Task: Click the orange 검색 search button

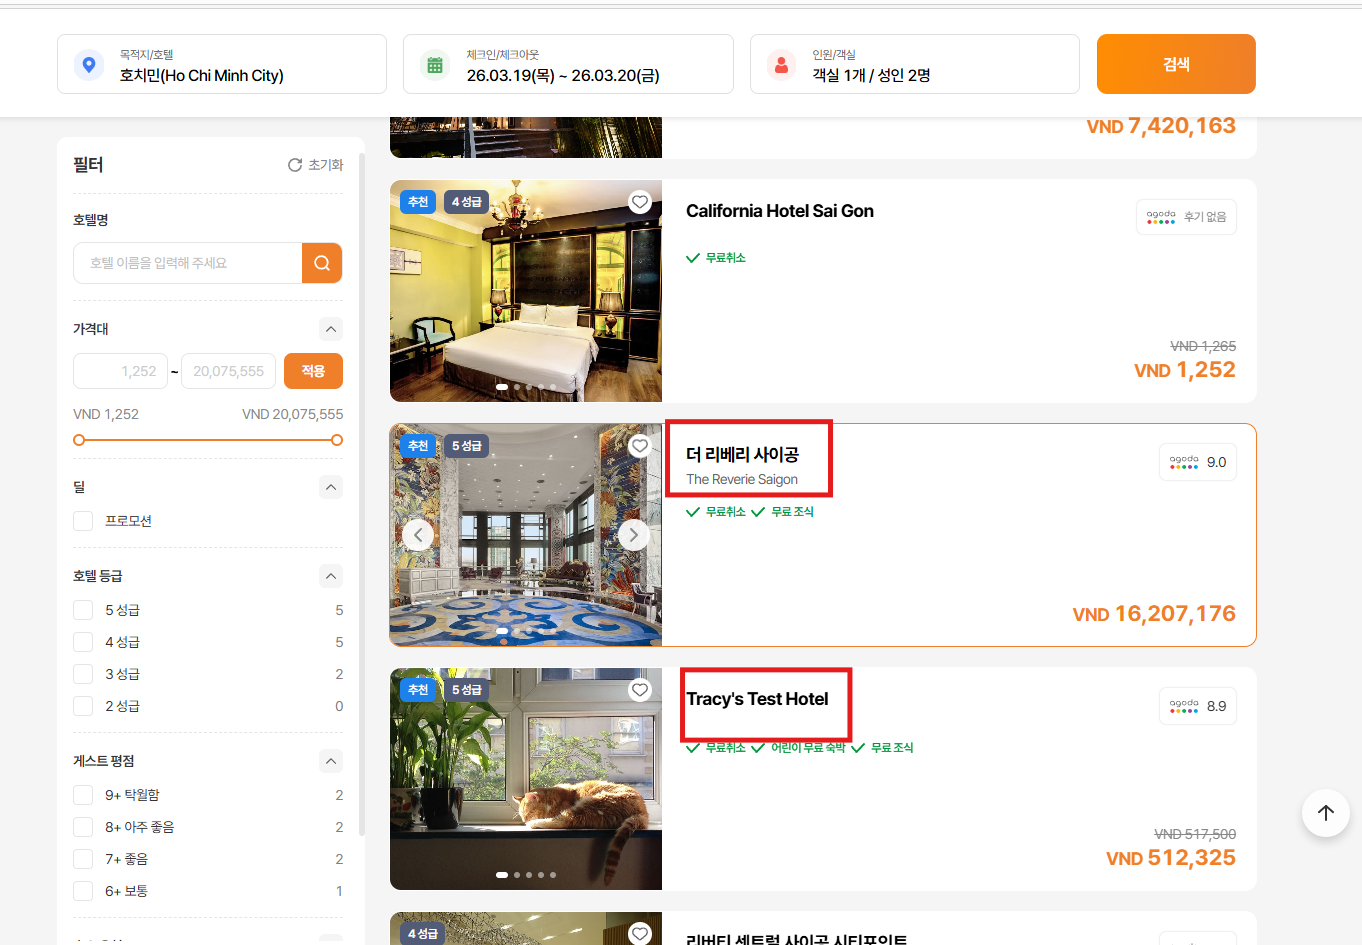Action: click(1176, 64)
